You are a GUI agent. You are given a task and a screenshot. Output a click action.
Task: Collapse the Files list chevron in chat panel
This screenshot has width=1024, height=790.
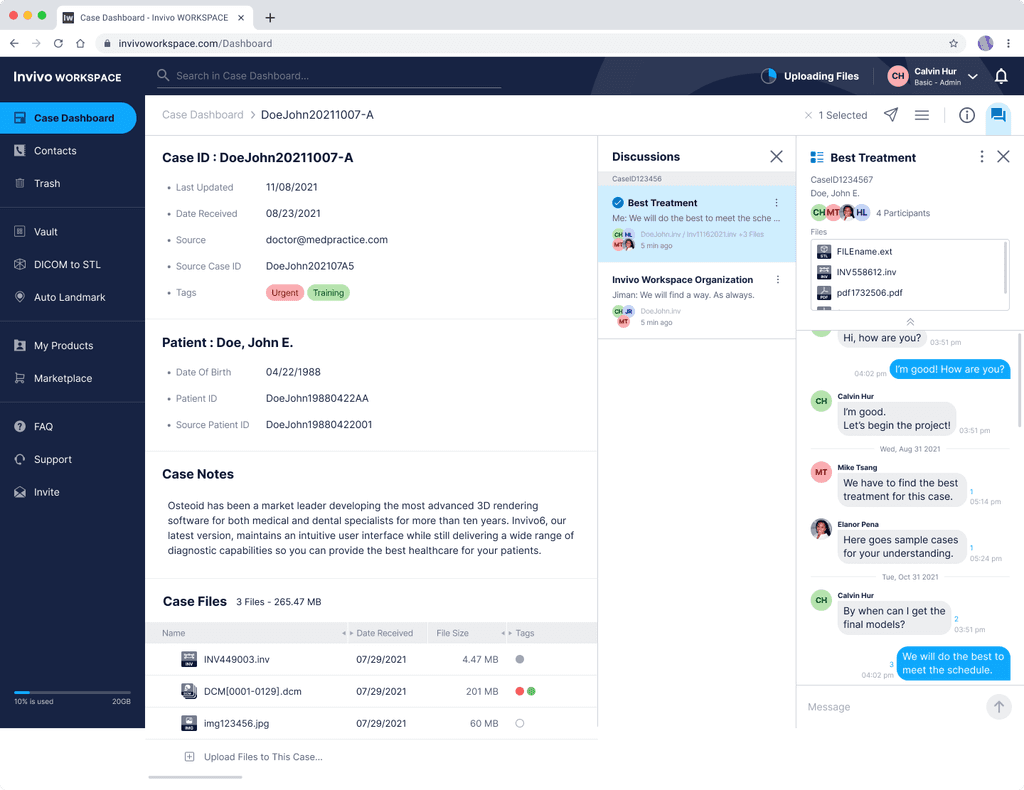(910, 322)
